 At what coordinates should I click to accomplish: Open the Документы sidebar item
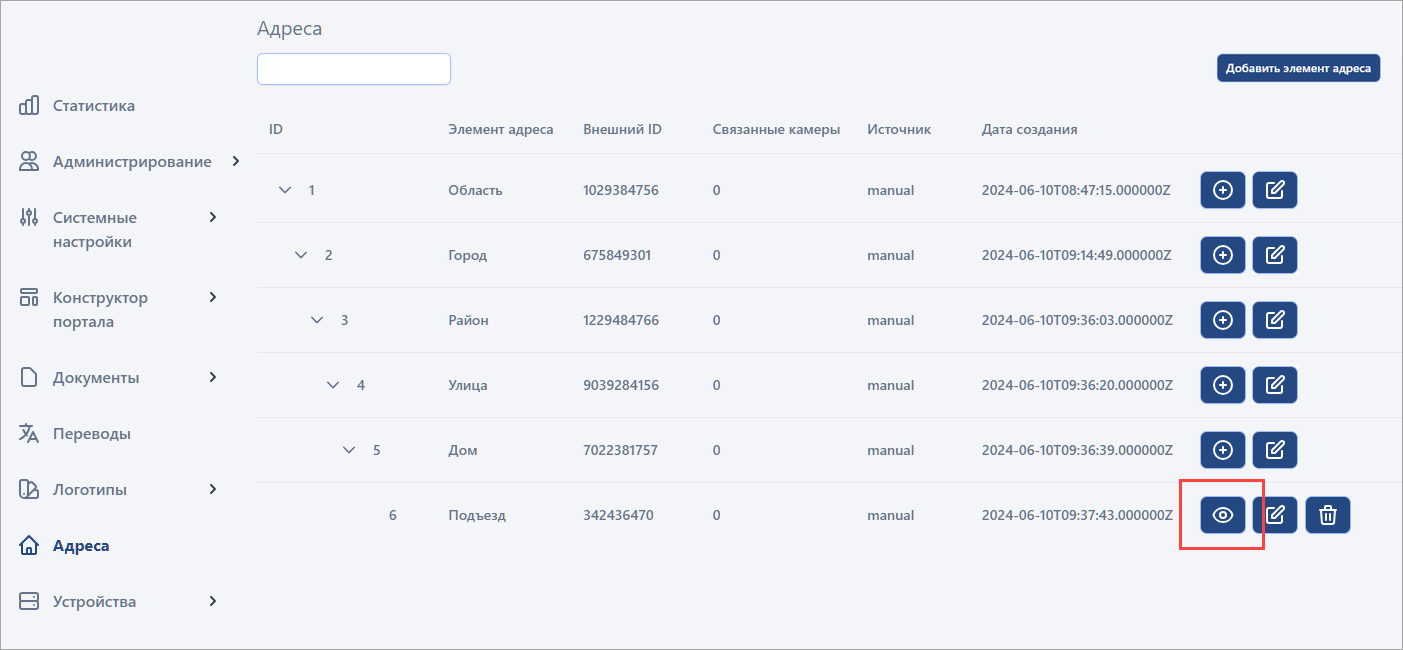coord(95,378)
